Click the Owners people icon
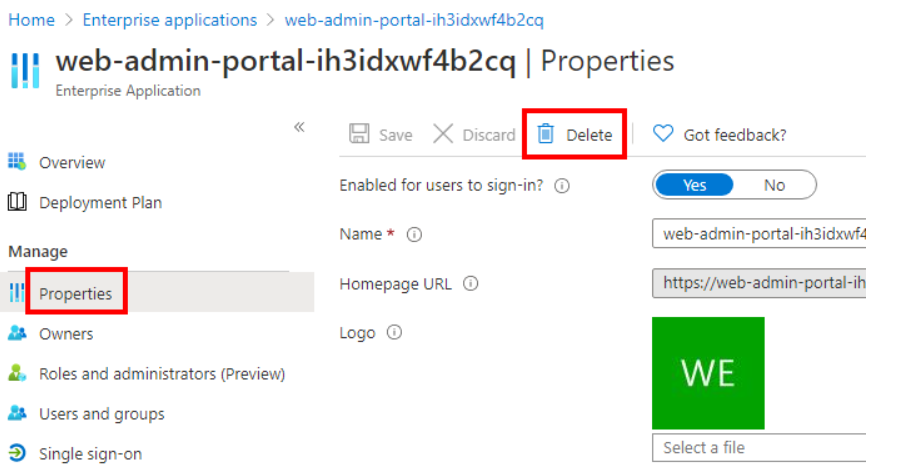Image resolution: width=914 pixels, height=474 pixels. pyautogui.click(x=17, y=333)
